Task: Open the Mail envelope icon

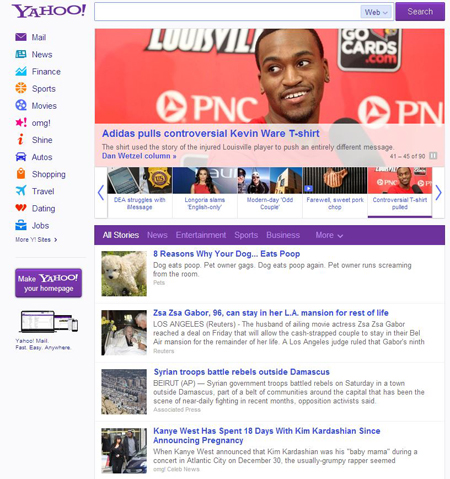Action: click(21, 37)
